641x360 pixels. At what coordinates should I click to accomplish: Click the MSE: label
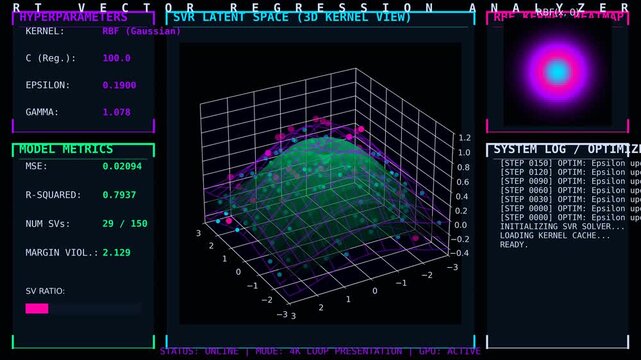coord(36,166)
